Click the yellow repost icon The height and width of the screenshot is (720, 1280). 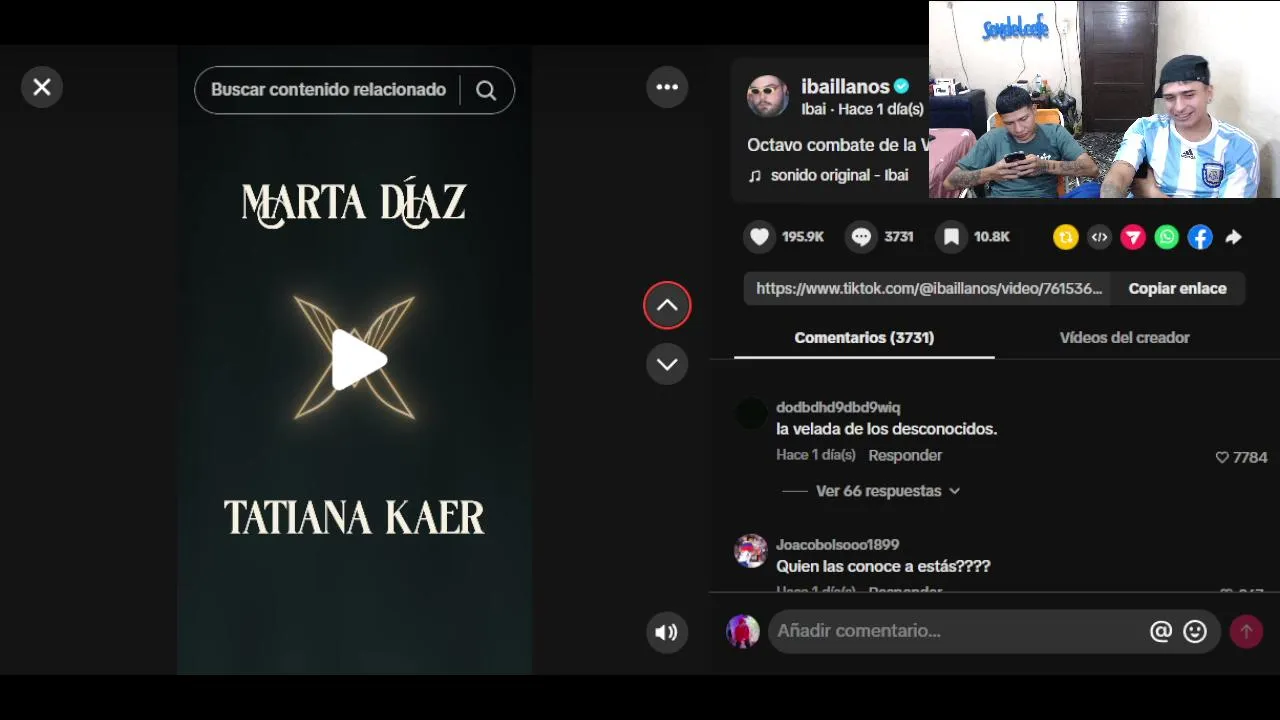click(x=1065, y=237)
